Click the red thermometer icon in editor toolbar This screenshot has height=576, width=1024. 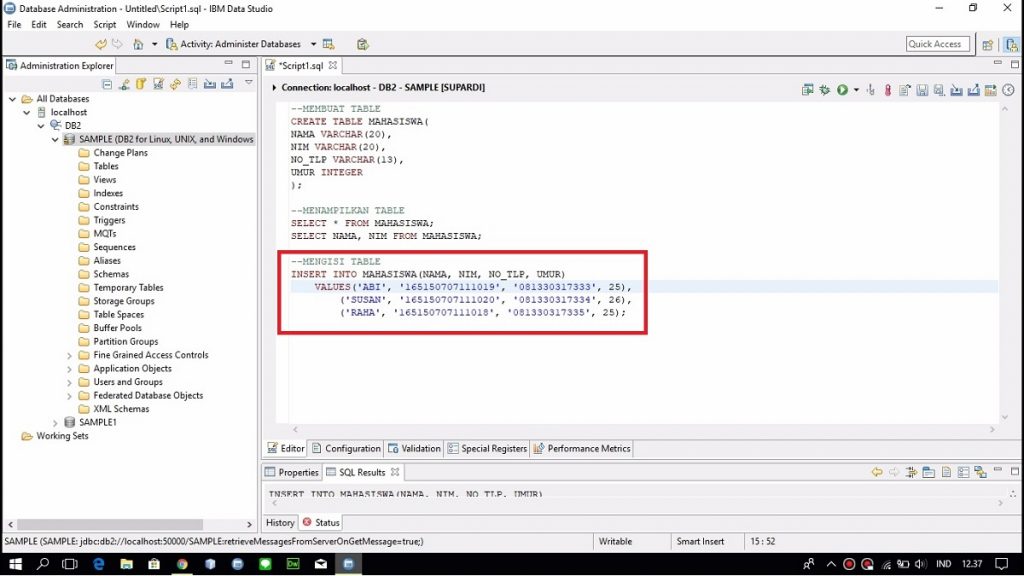[x=887, y=90]
